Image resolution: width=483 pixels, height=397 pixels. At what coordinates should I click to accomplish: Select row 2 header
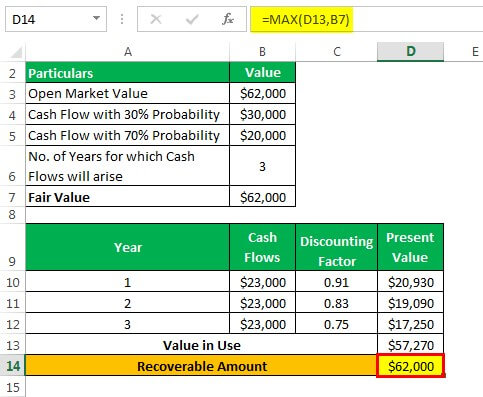(12, 73)
